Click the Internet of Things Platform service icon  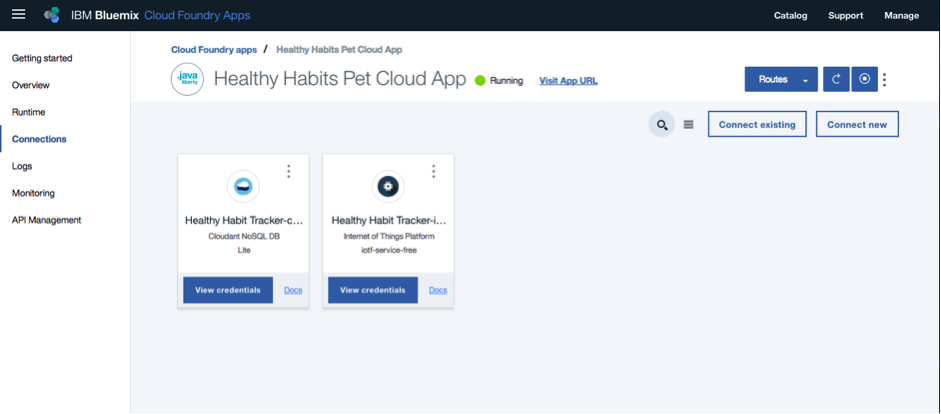coord(388,187)
